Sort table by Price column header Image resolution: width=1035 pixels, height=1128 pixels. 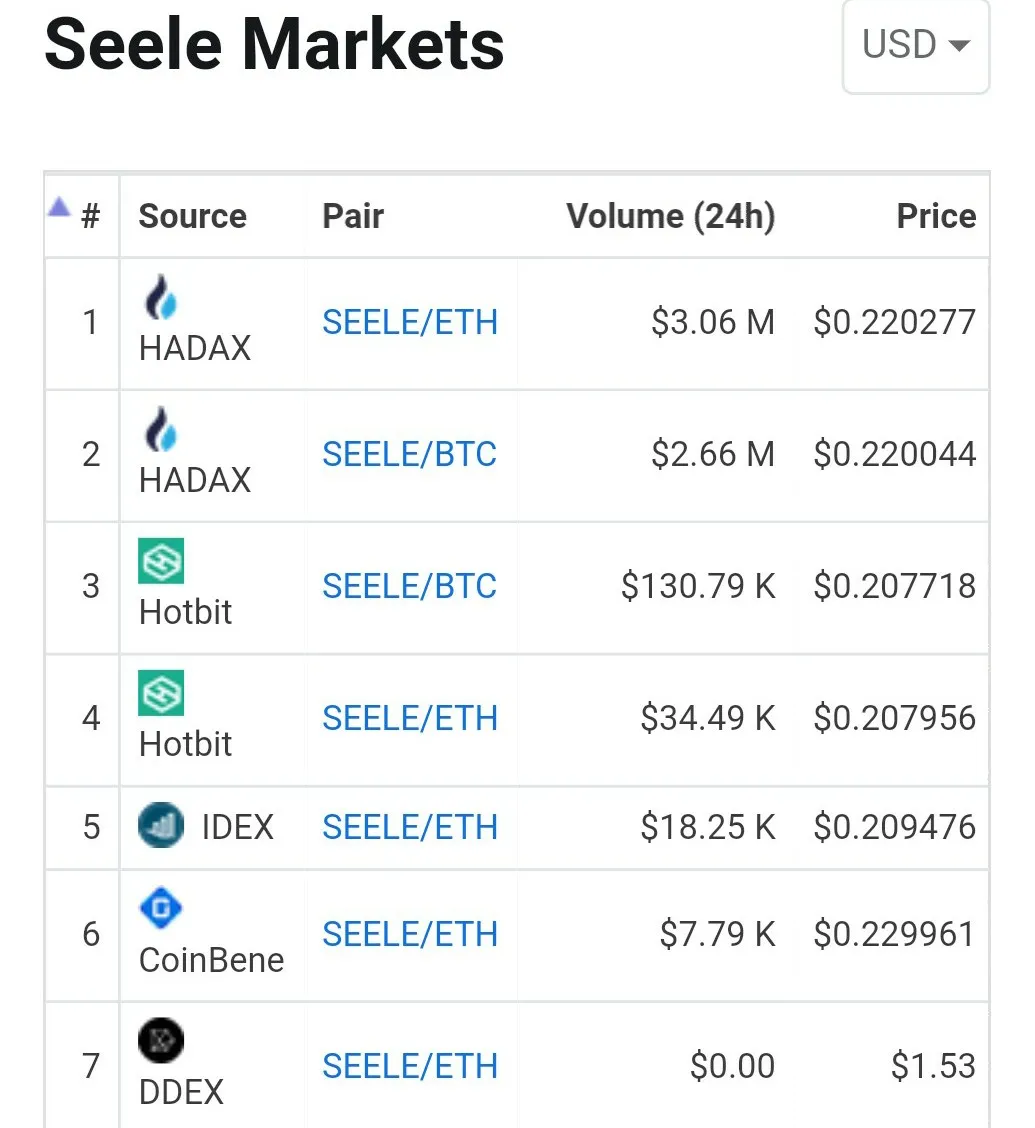(936, 216)
